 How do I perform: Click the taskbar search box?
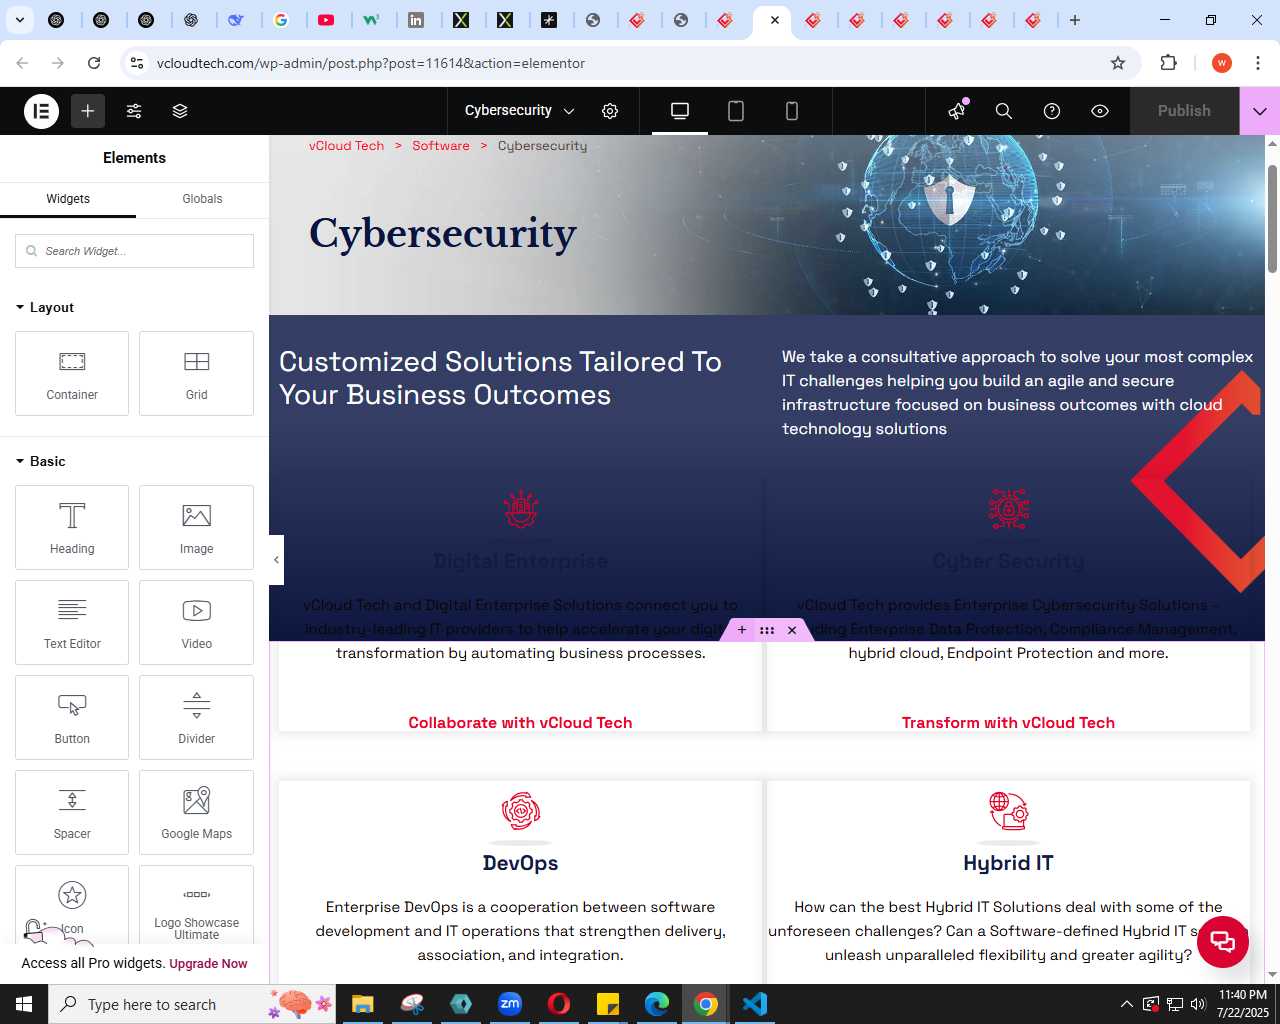click(x=190, y=1004)
